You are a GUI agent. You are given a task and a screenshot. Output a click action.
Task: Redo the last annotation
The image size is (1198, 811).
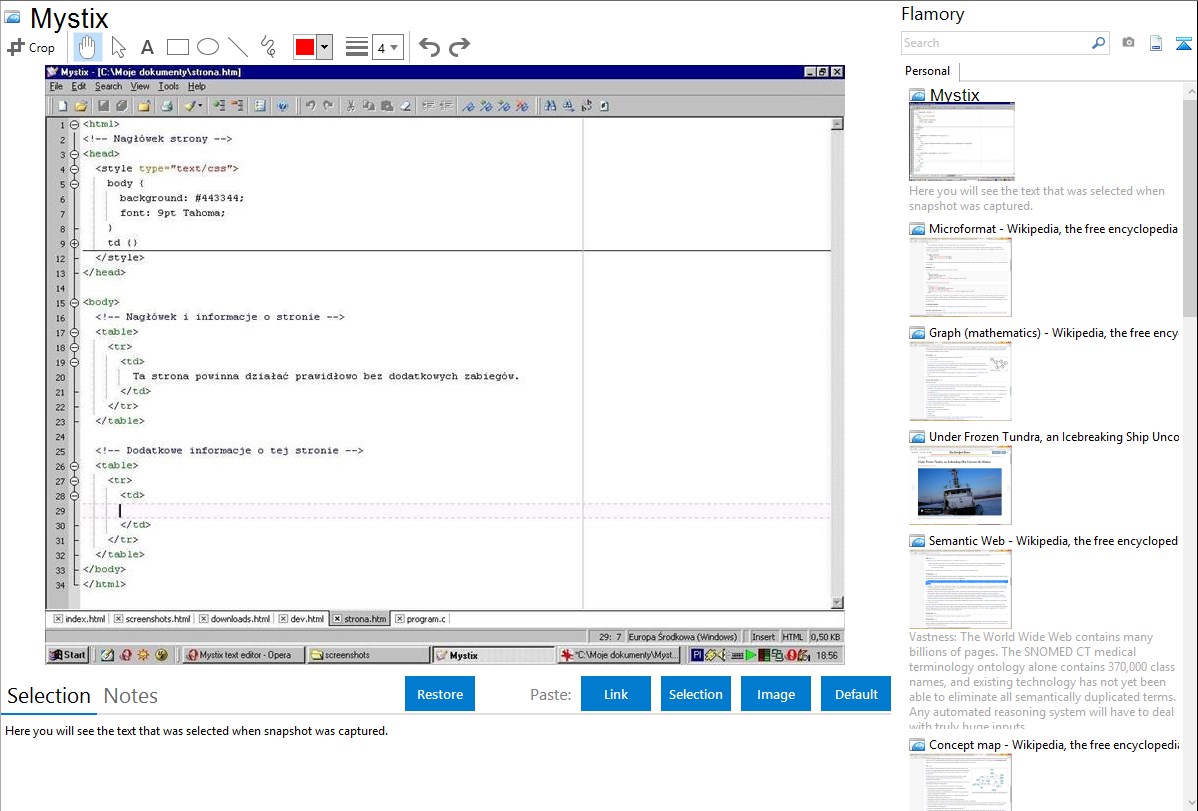tap(459, 47)
